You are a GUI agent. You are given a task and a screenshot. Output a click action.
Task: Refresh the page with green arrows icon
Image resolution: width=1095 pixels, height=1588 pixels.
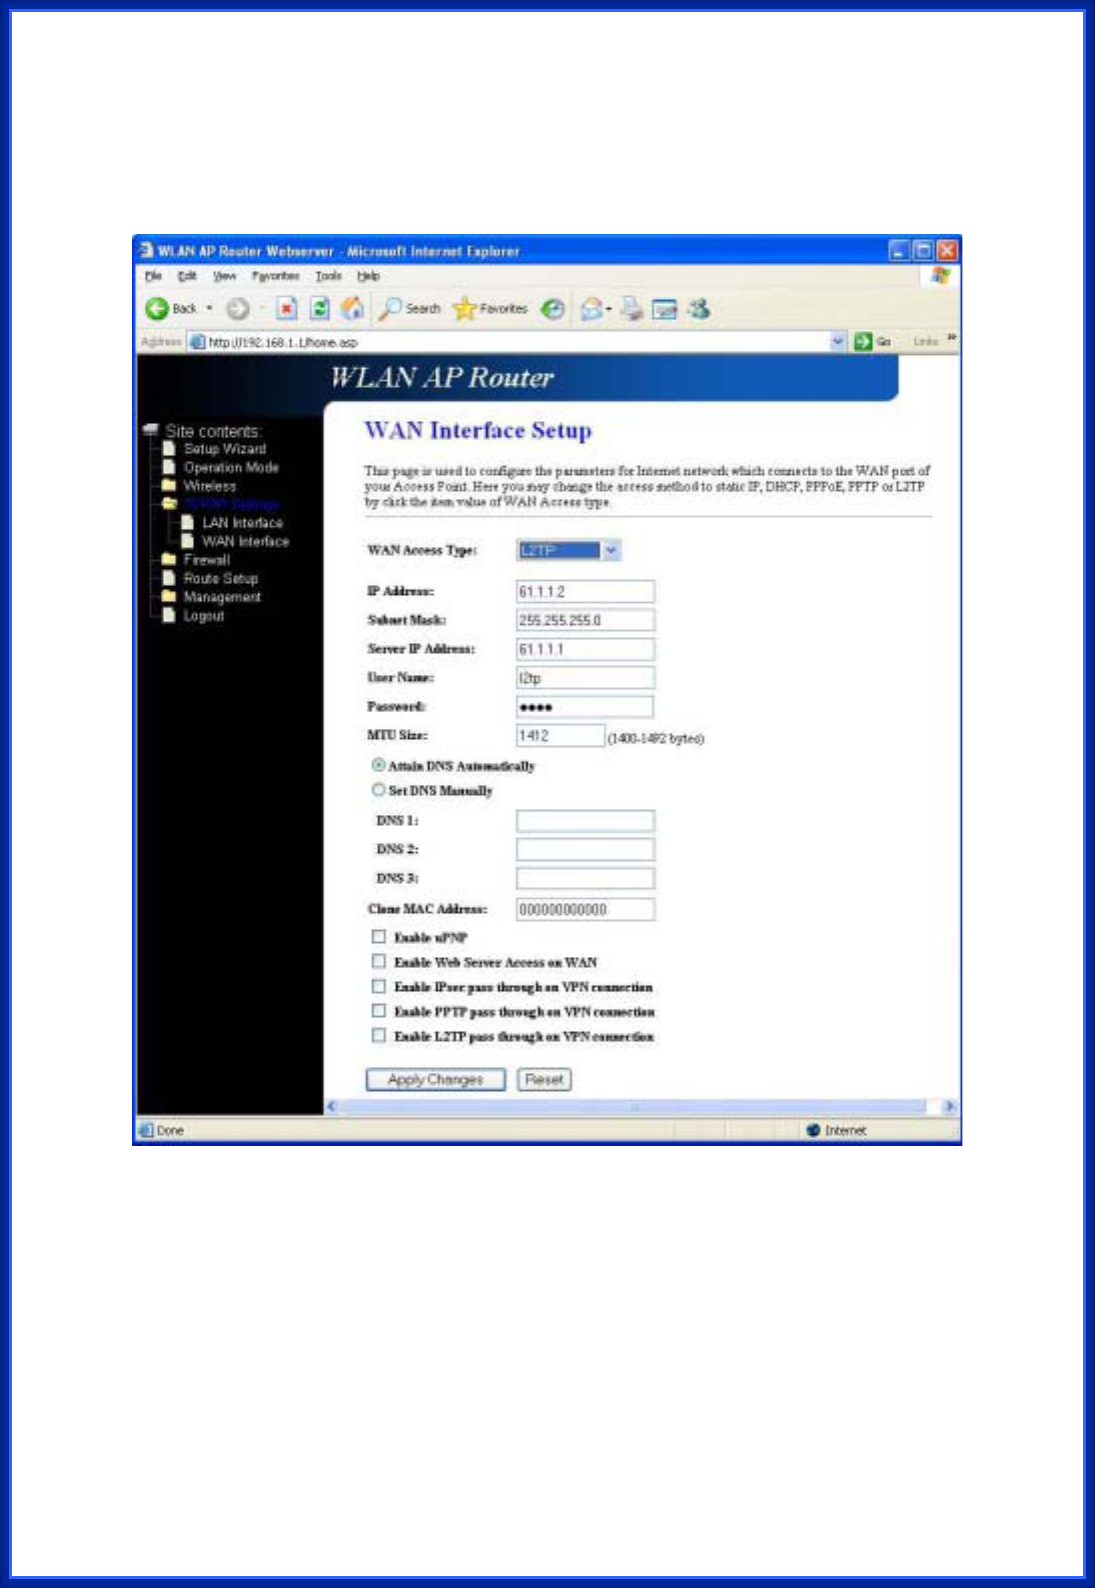tap(319, 309)
